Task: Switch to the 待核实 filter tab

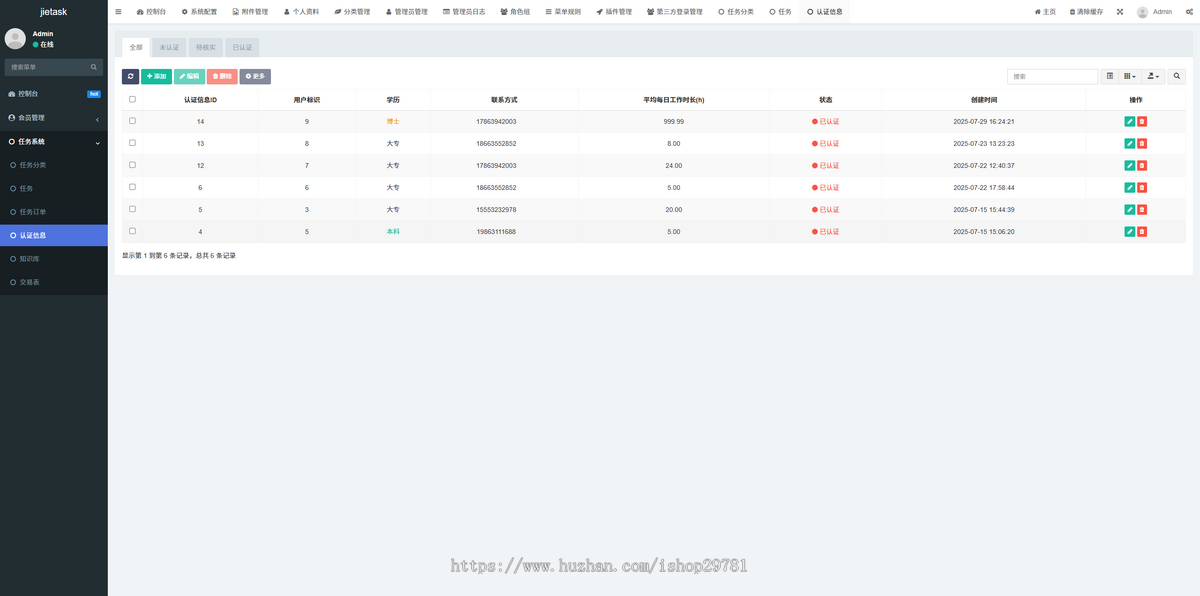Action: pos(205,47)
